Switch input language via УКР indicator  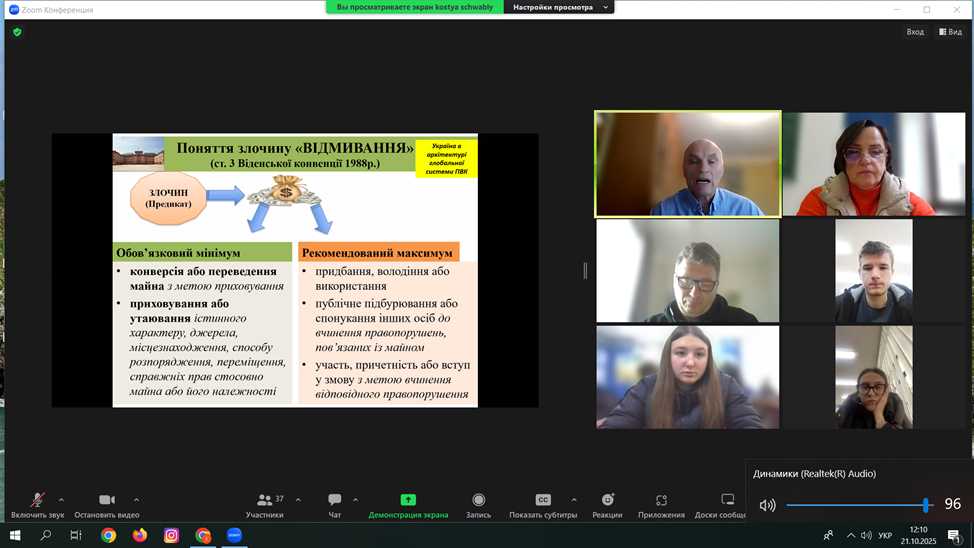tap(885, 536)
